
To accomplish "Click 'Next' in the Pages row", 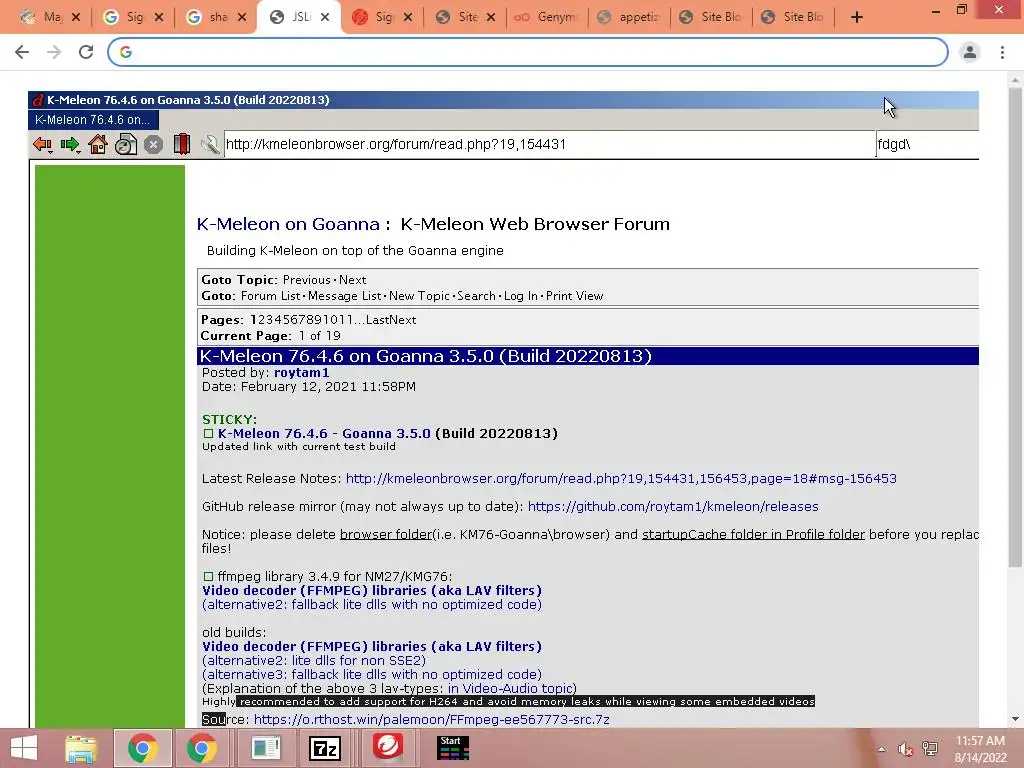I will click(403, 320).
